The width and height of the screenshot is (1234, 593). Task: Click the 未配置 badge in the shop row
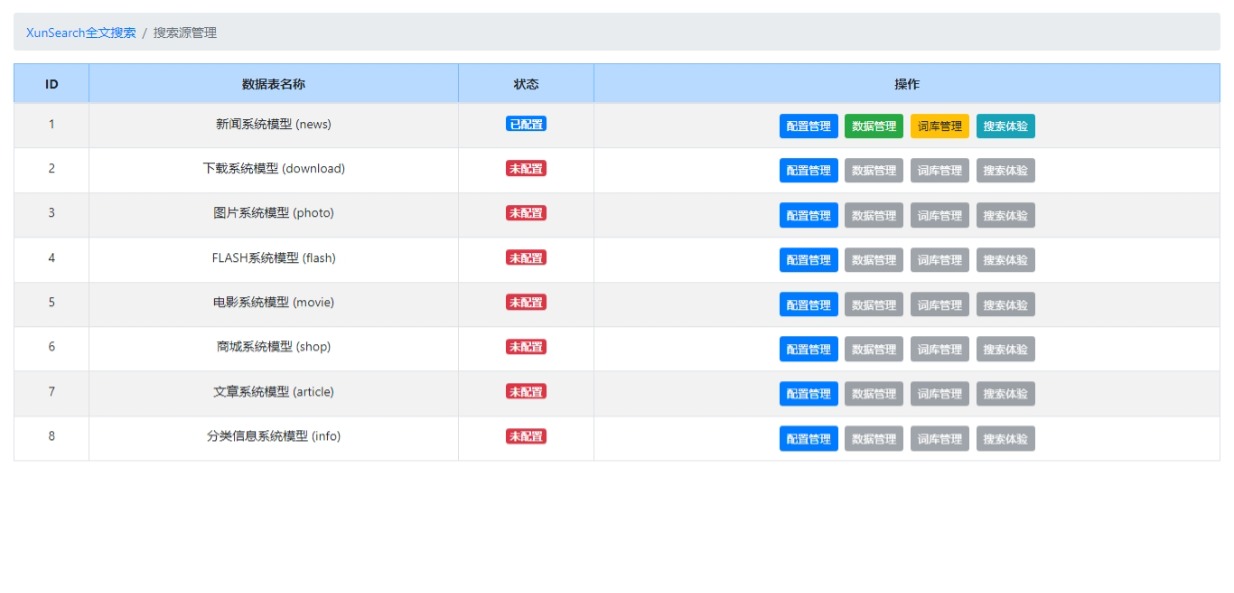click(x=526, y=347)
